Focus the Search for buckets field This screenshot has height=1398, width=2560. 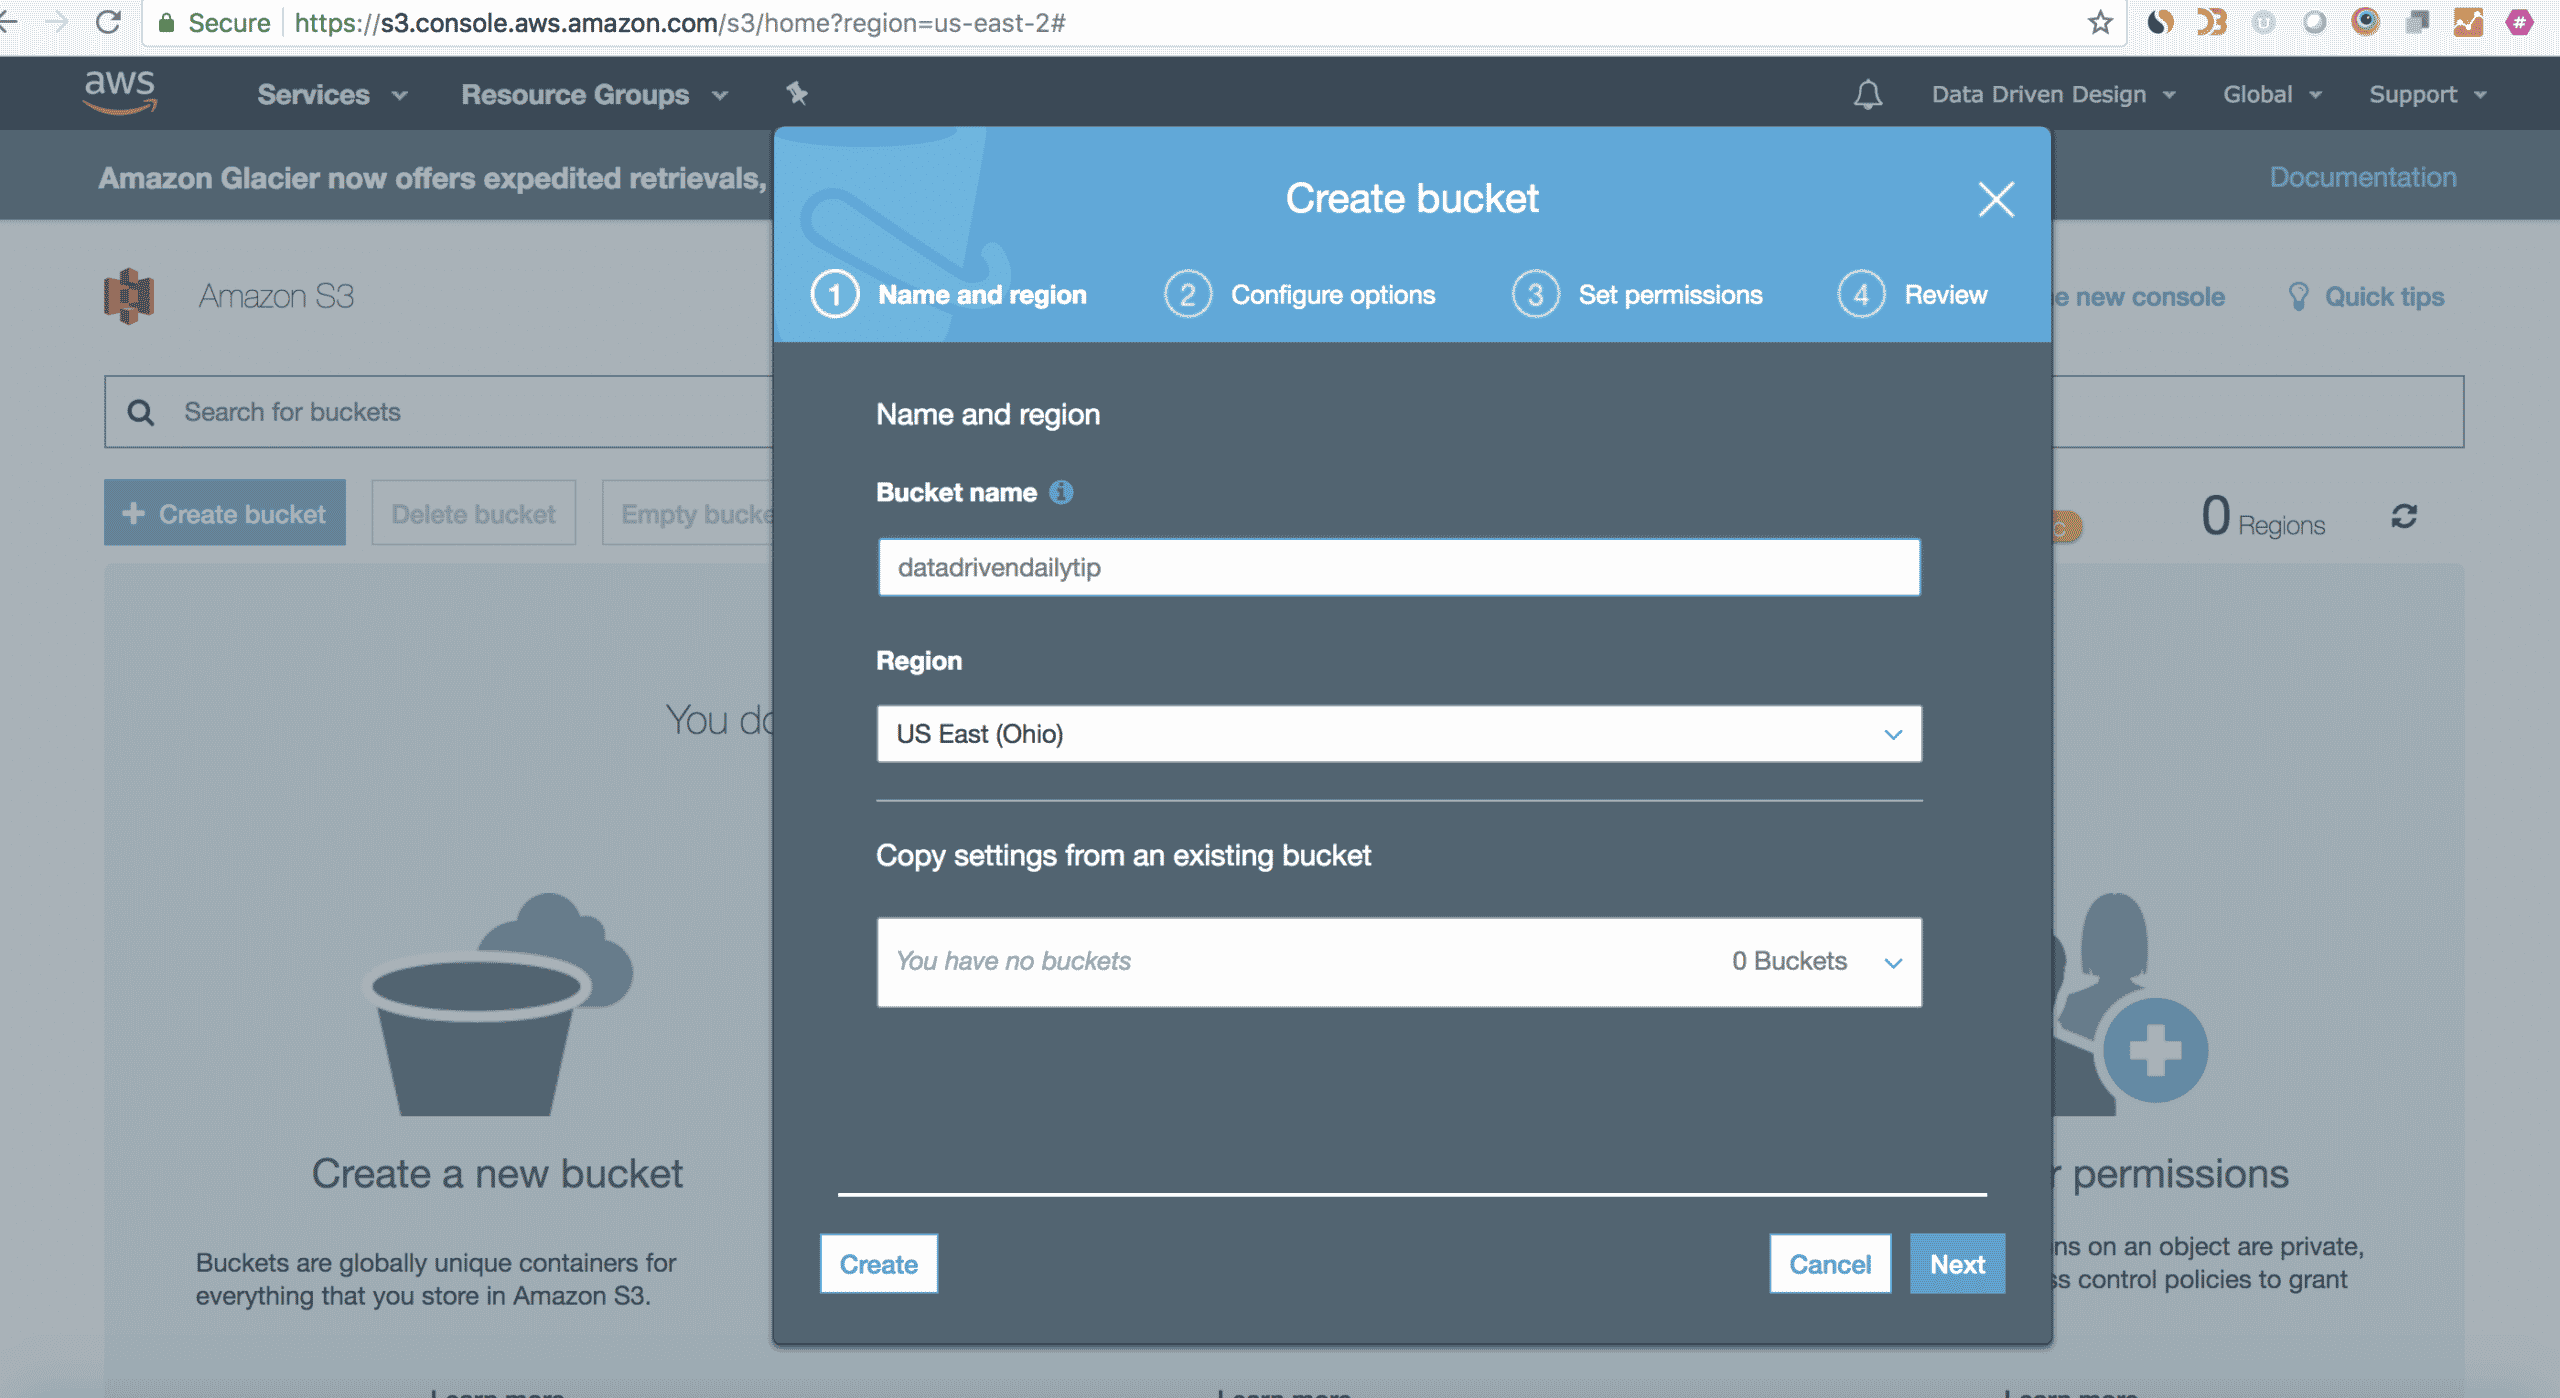click(440, 412)
